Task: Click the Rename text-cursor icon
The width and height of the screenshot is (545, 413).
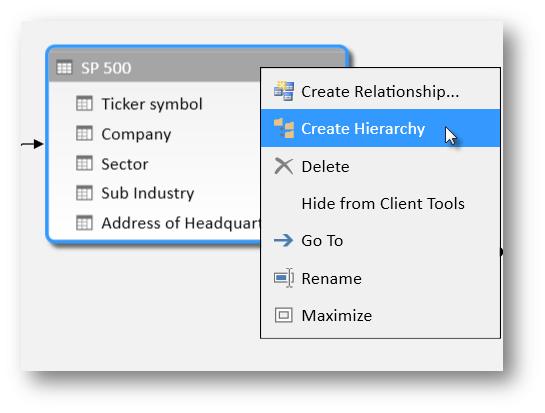Action: [284, 278]
